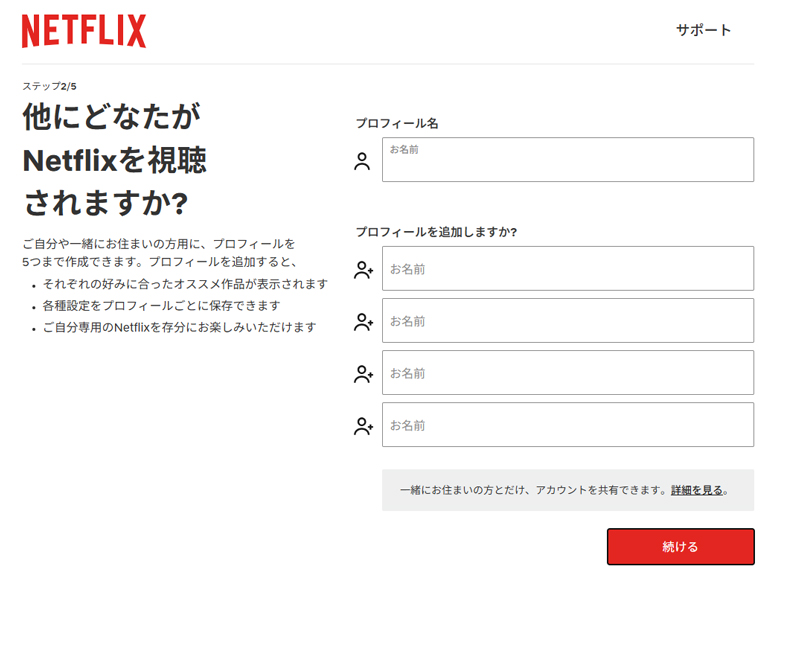Select the third additional profile name field

click(567, 373)
